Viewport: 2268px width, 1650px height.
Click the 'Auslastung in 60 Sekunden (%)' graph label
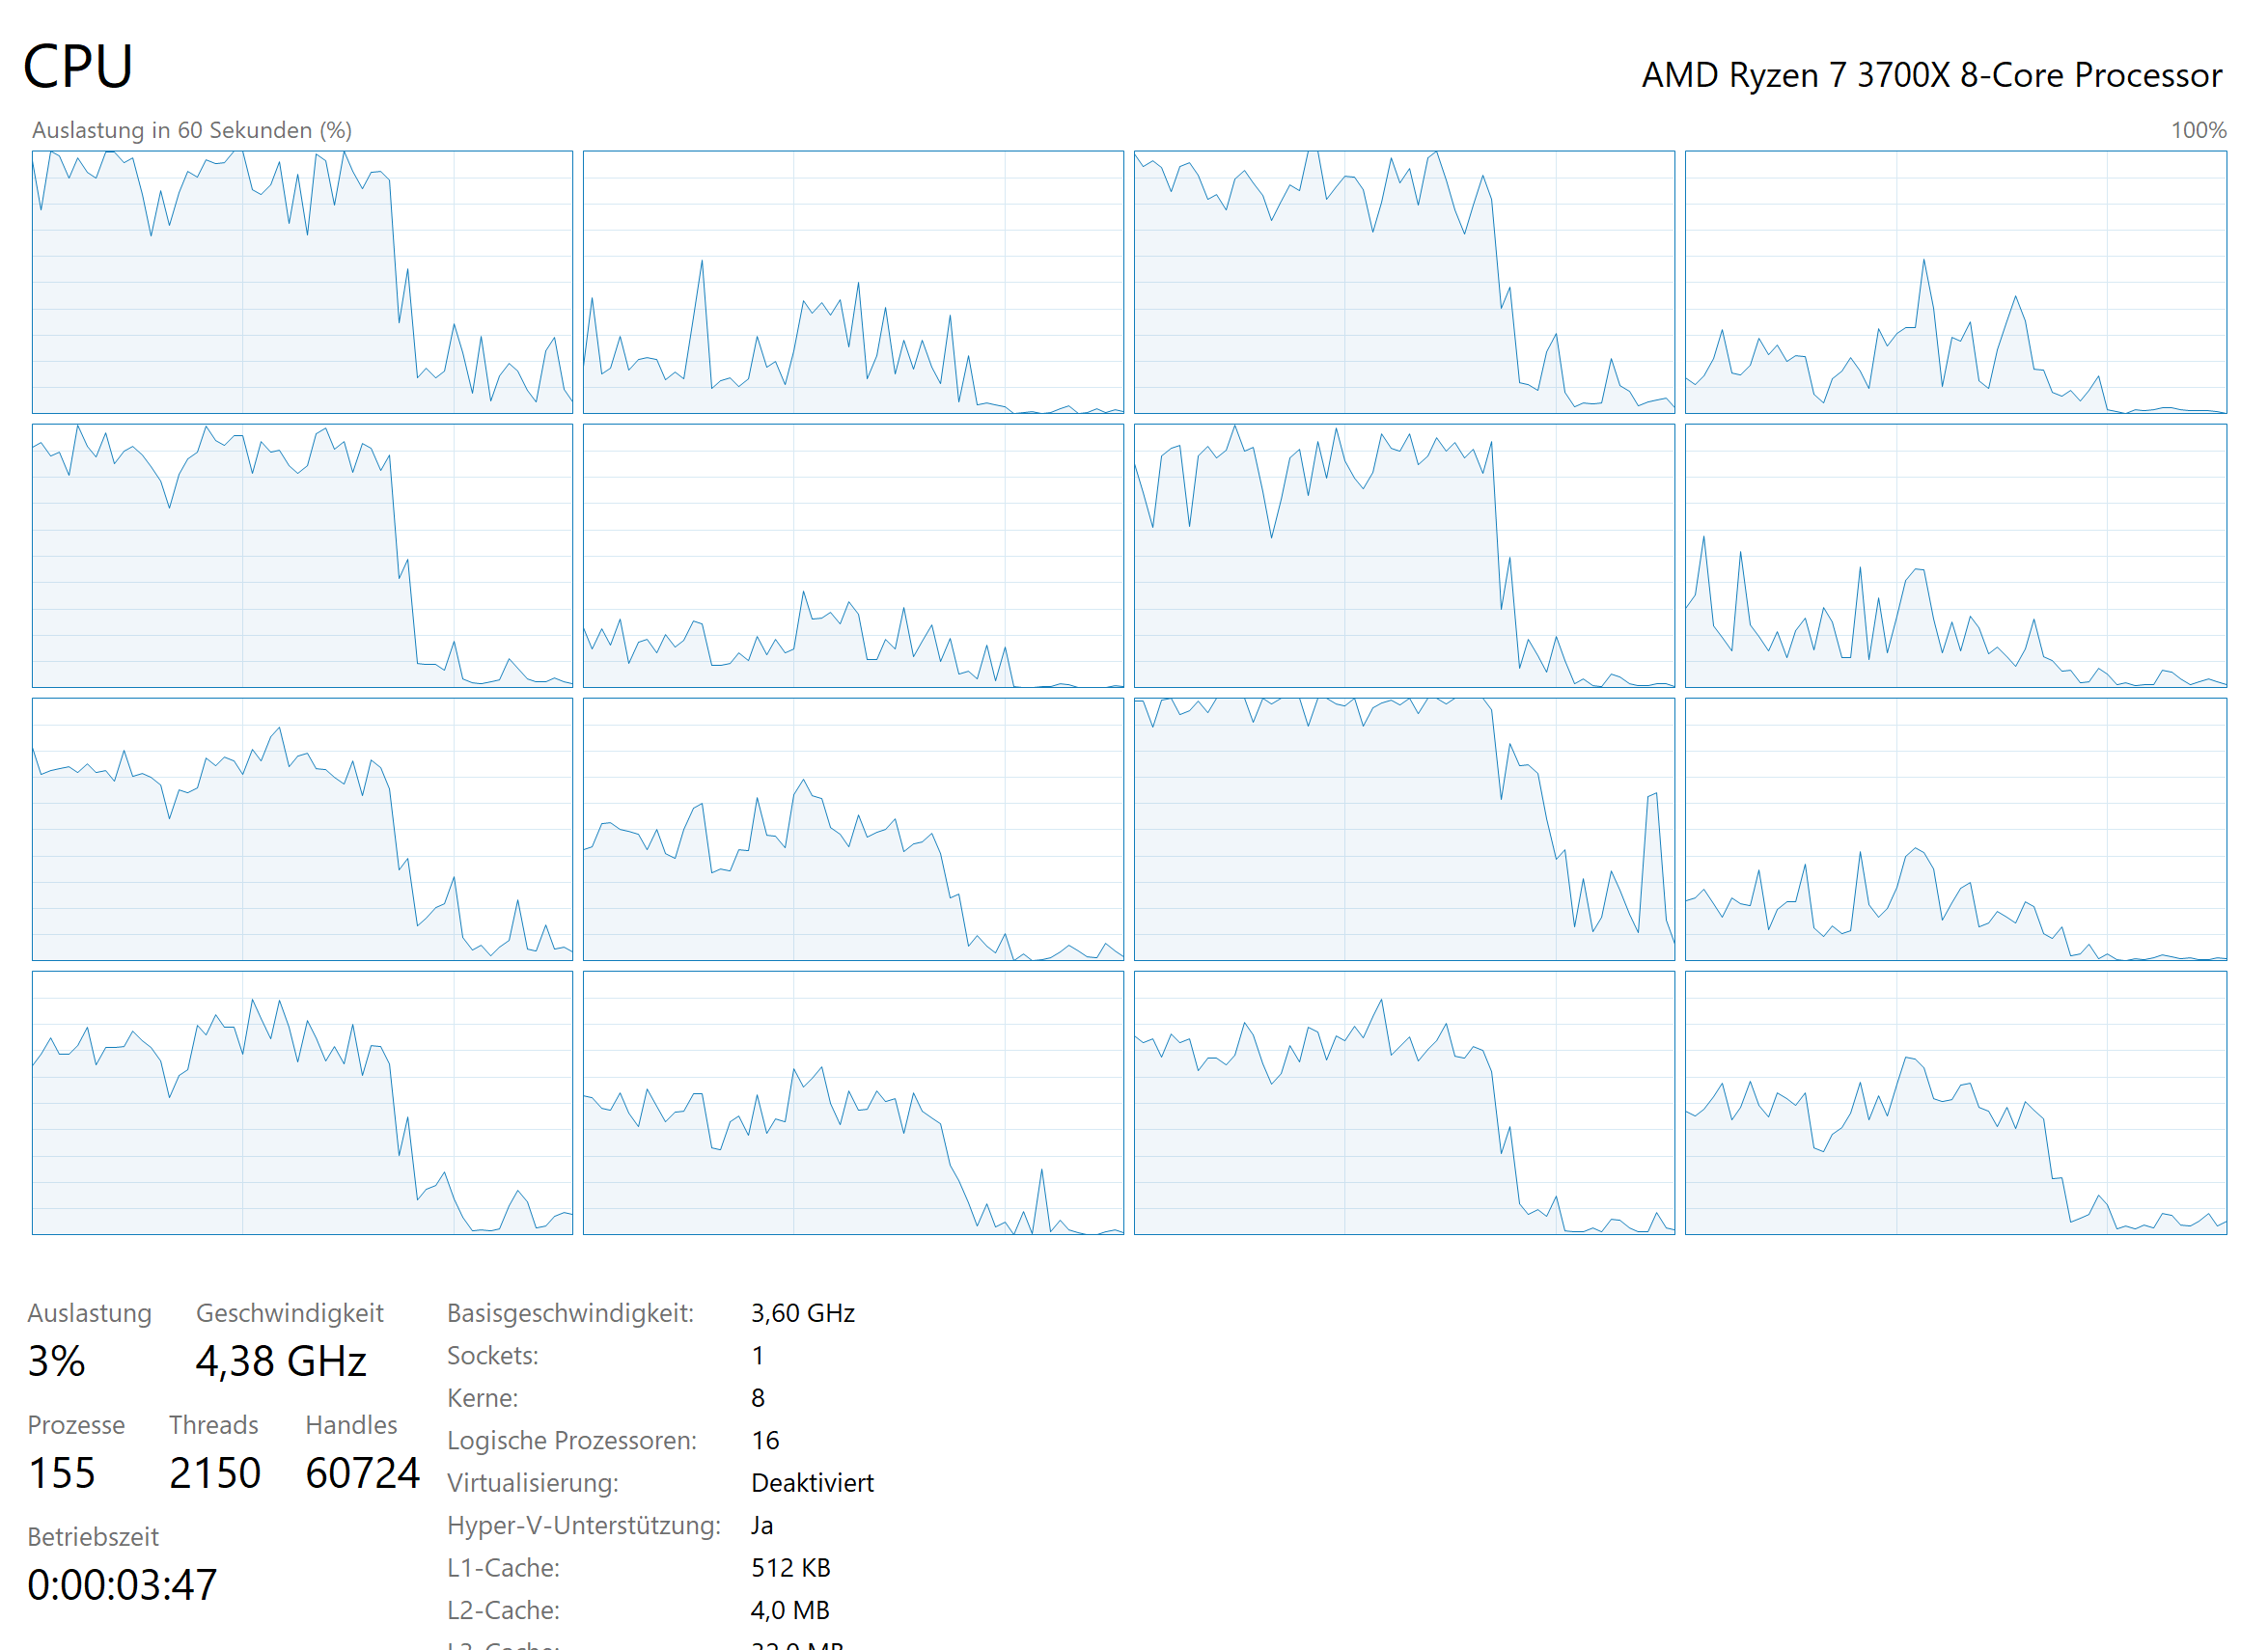(x=192, y=130)
